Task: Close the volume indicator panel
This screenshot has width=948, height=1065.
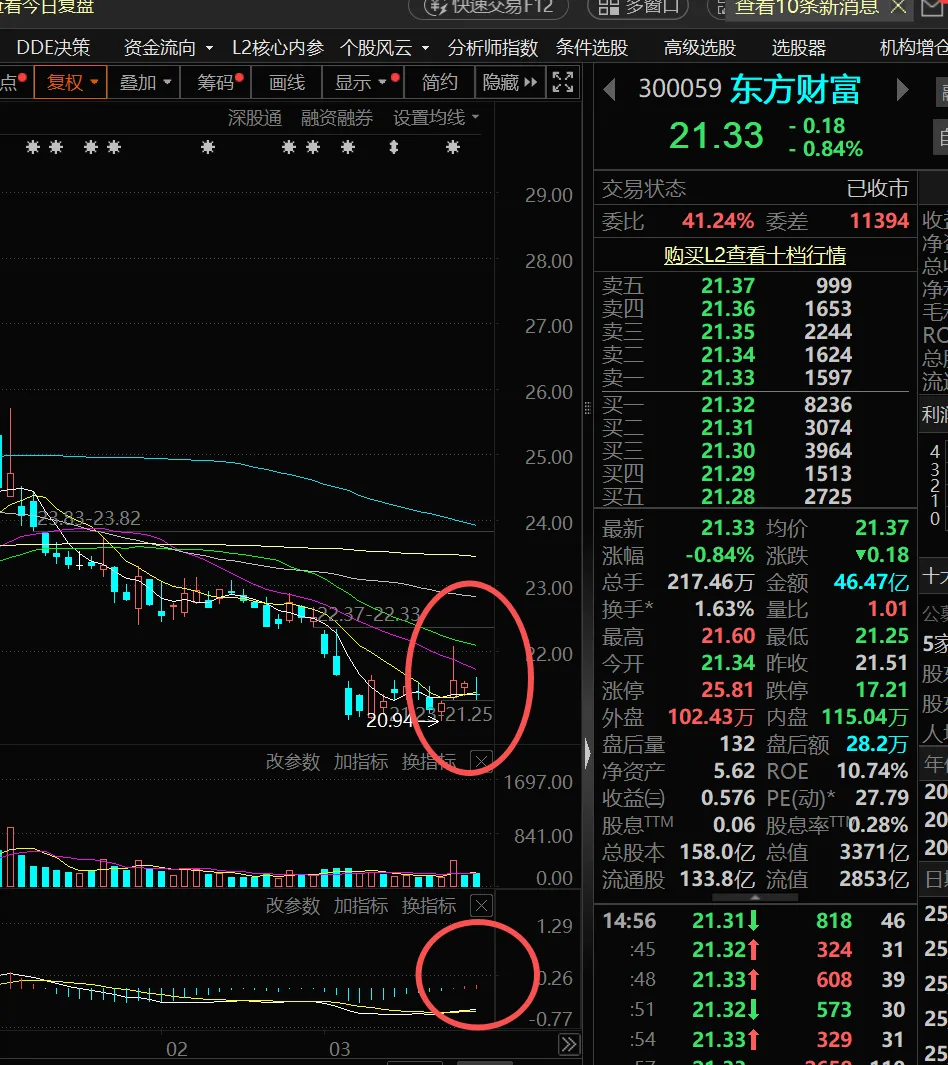Action: point(481,761)
